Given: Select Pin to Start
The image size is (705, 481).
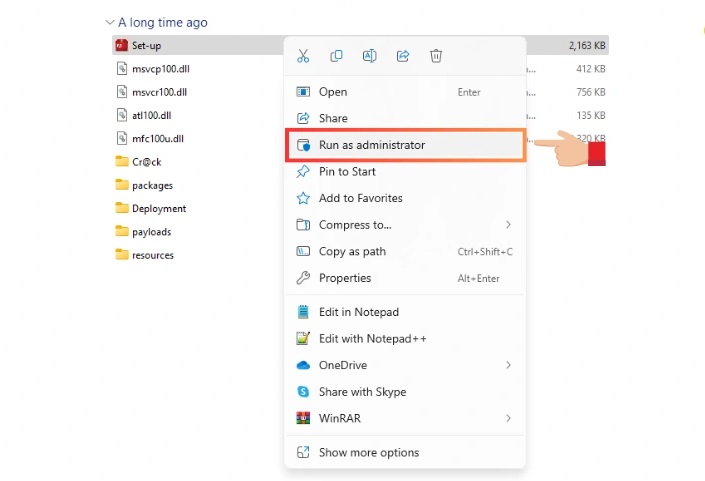Looking at the screenshot, I should click(405, 172).
